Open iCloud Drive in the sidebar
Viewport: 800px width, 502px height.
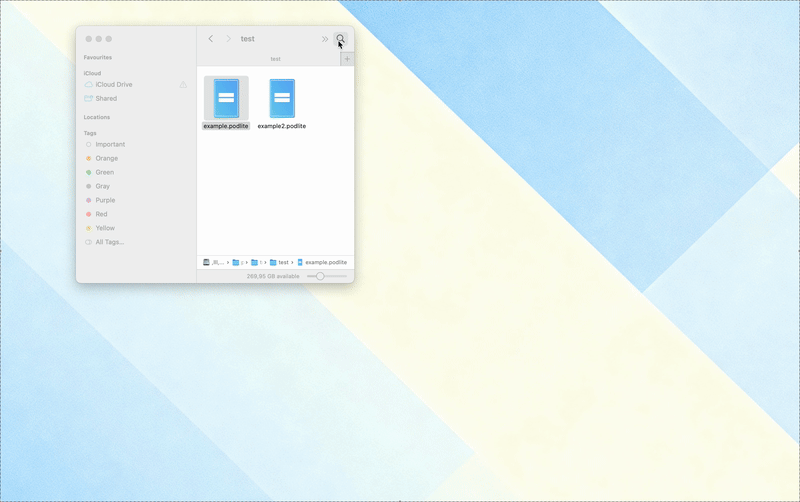[x=113, y=85]
